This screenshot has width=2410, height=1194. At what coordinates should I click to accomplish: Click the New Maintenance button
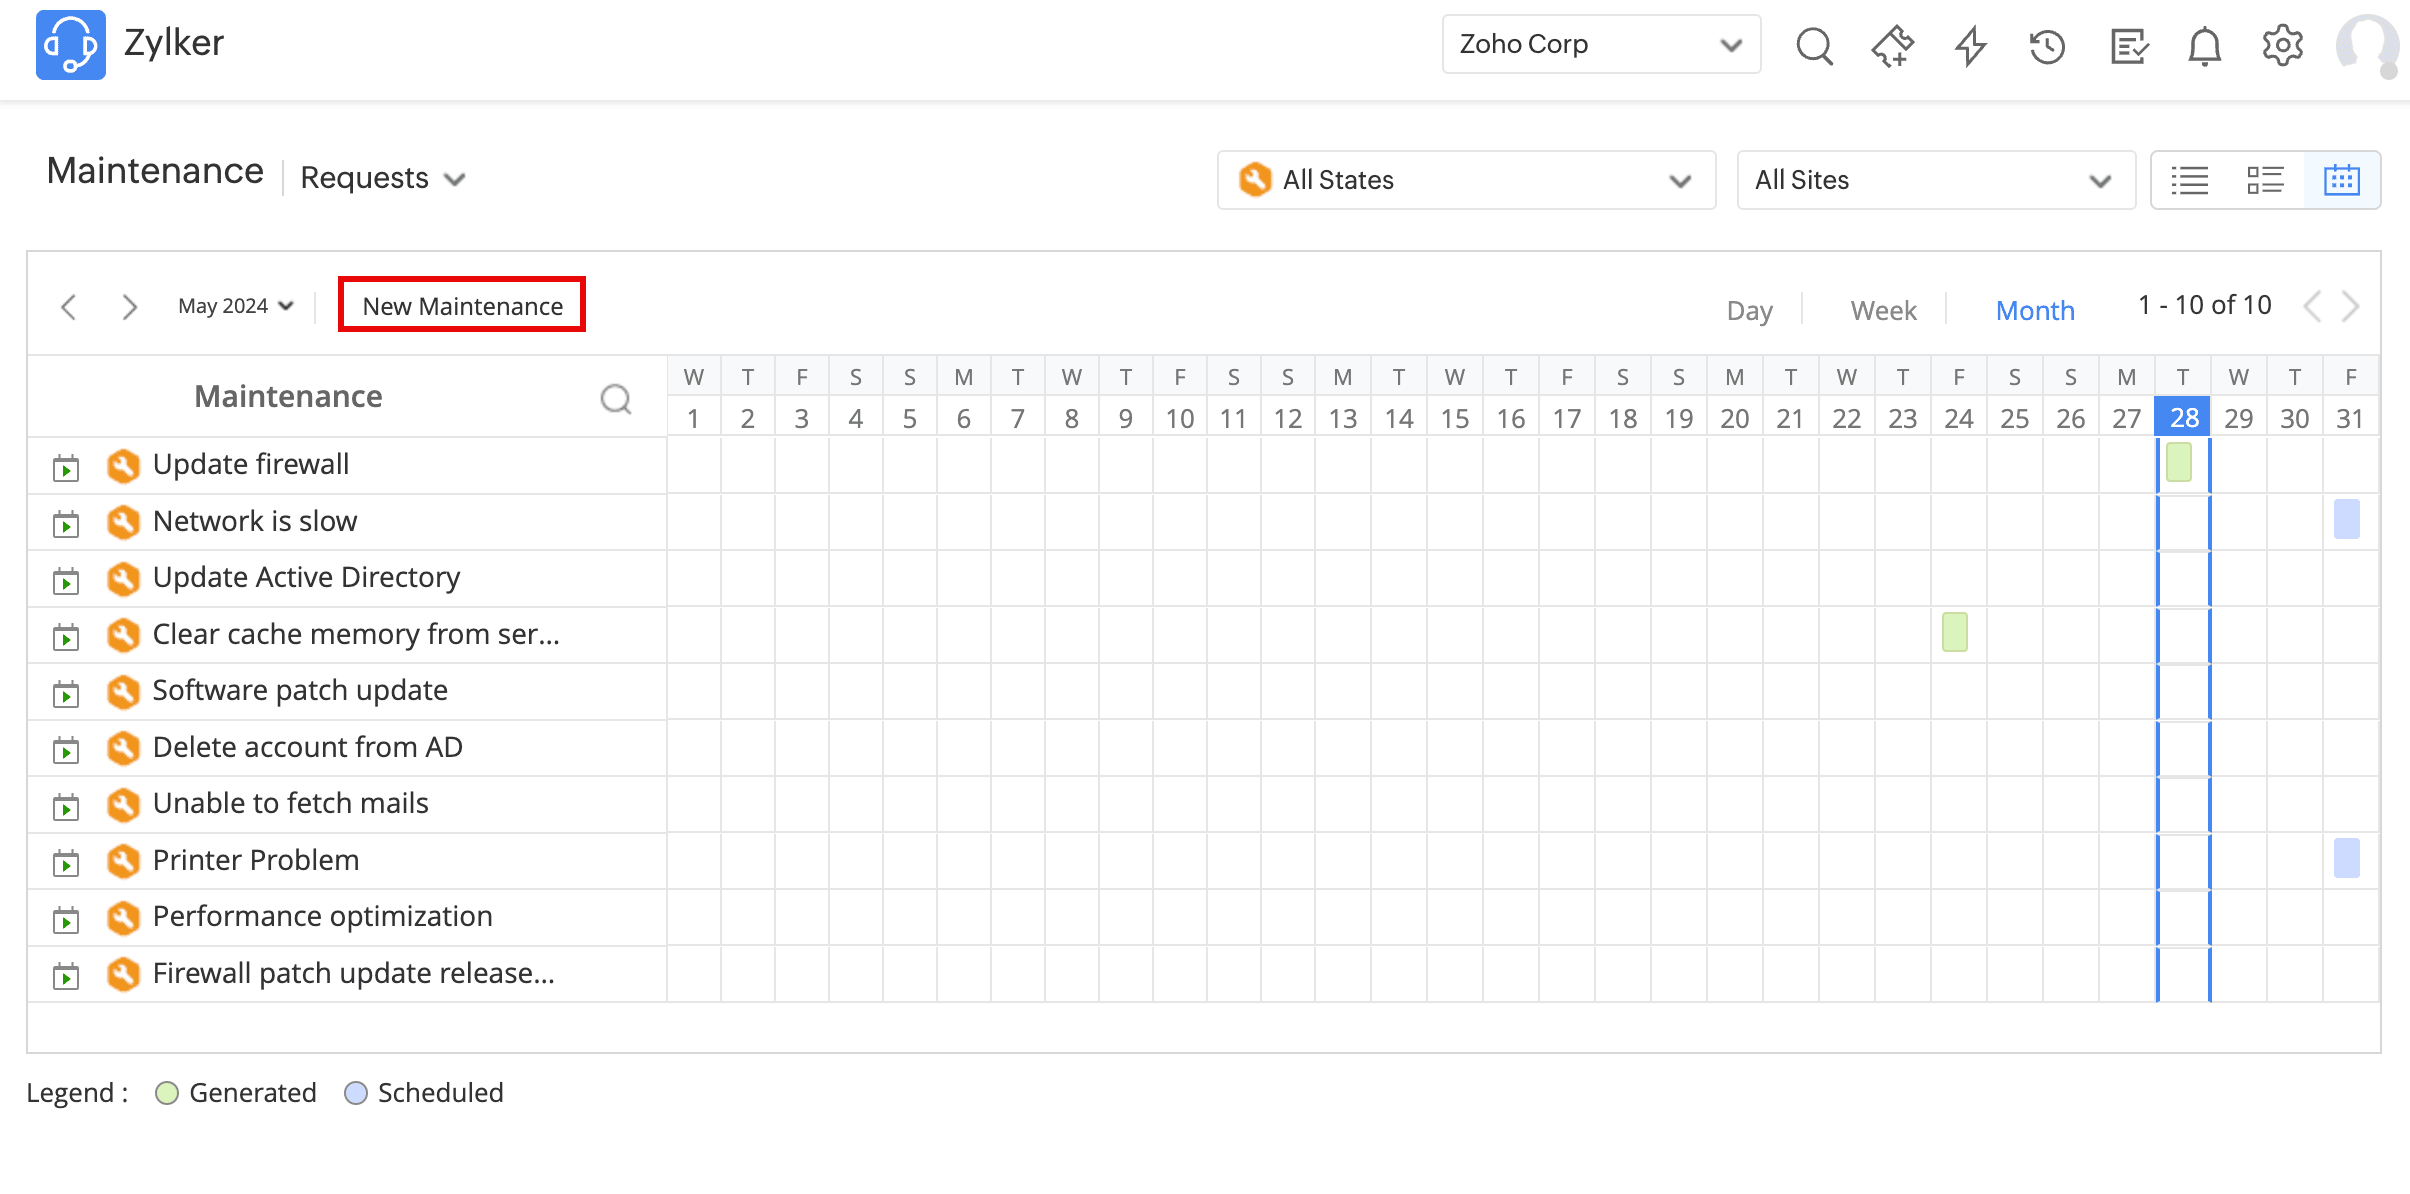pyautogui.click(x=462, y=306)
